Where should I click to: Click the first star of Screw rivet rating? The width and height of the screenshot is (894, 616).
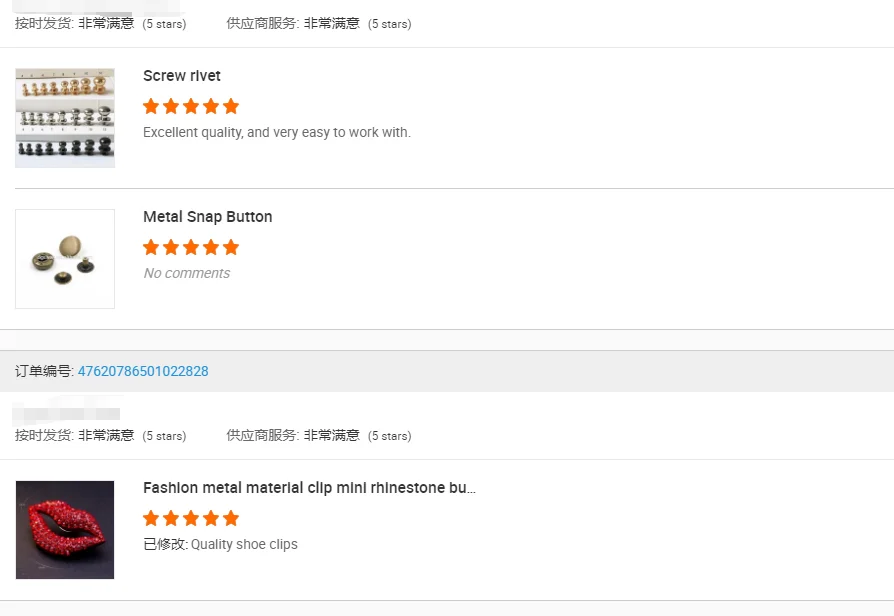pyautogui.click(x=151, y=106)
